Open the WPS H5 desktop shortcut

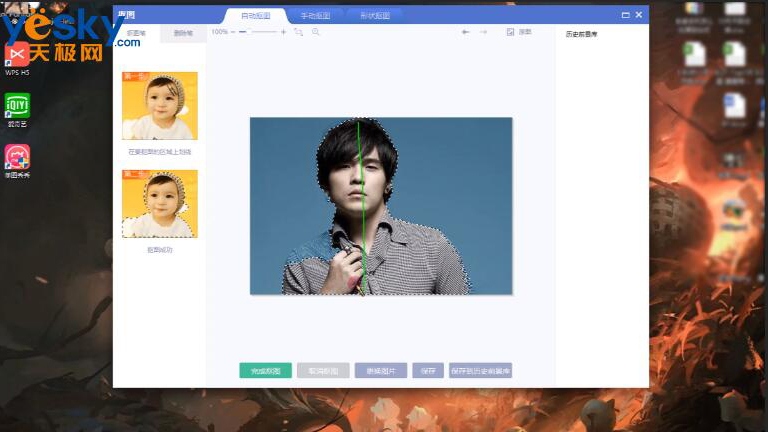click(x=17, y=59)
